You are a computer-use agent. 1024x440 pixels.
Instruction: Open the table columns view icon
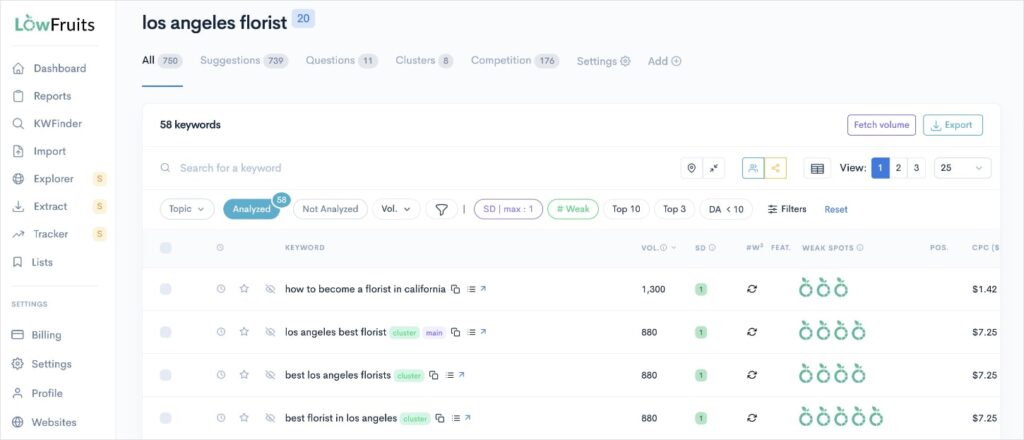[817, 168]
